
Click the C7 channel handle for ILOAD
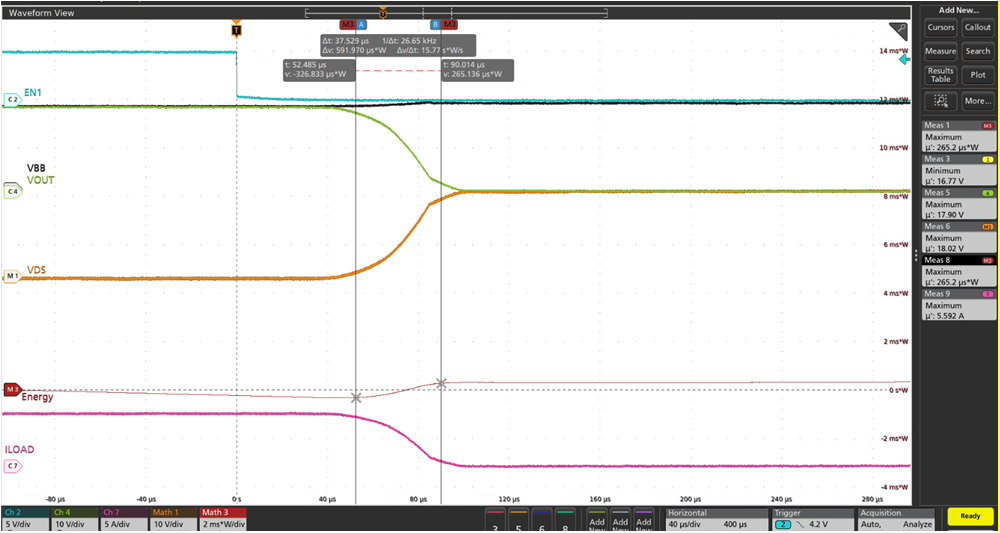tap(12, 465)
